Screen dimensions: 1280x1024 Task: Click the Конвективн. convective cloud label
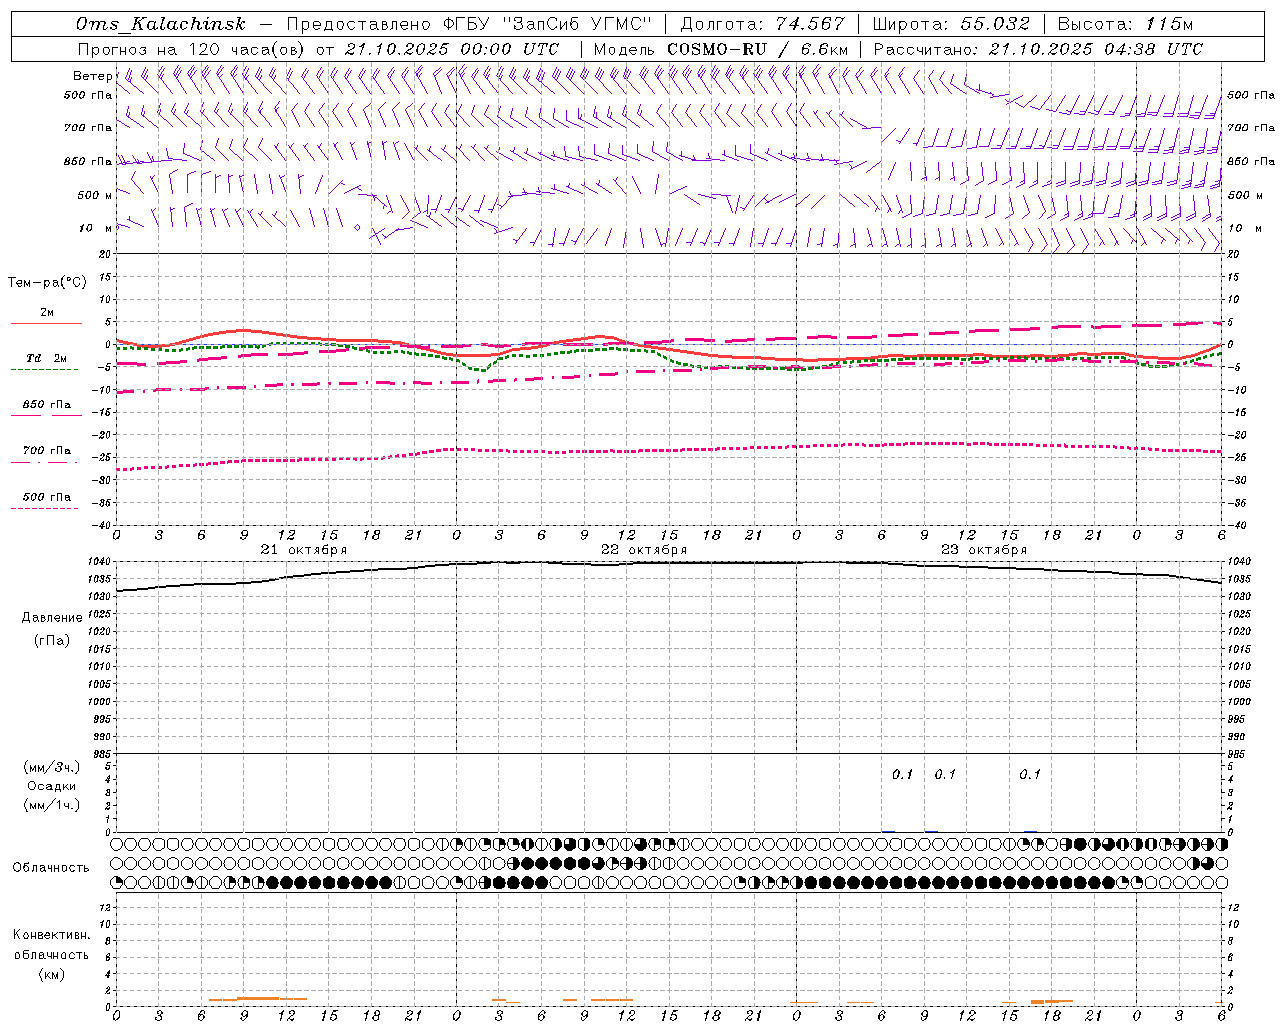(51, 935)
